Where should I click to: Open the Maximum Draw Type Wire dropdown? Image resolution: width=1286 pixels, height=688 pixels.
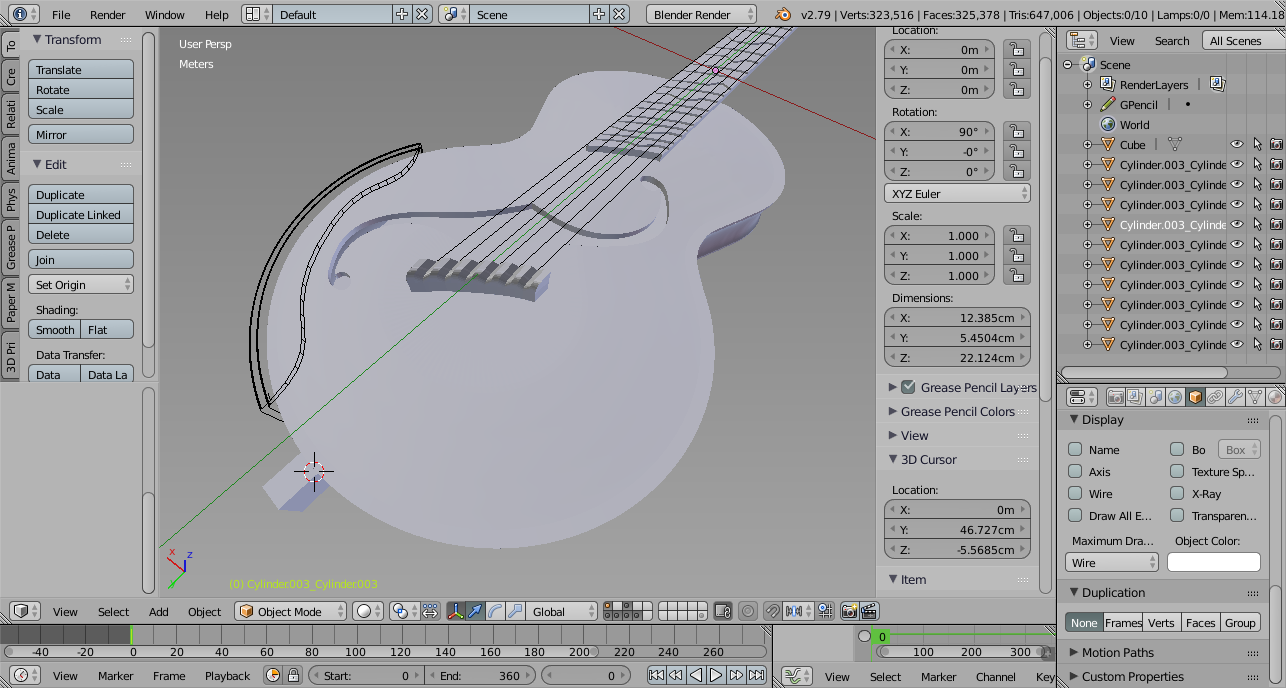point(1112,563)
